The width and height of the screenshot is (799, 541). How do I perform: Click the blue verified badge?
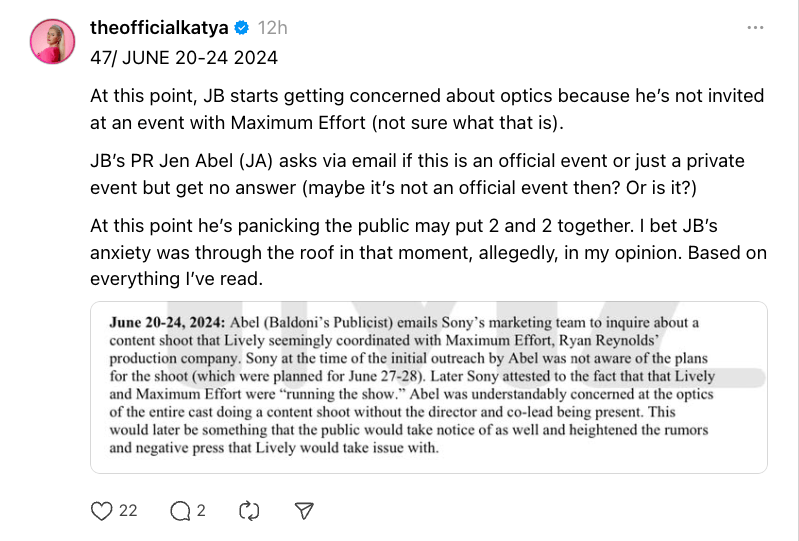point(241,28)
